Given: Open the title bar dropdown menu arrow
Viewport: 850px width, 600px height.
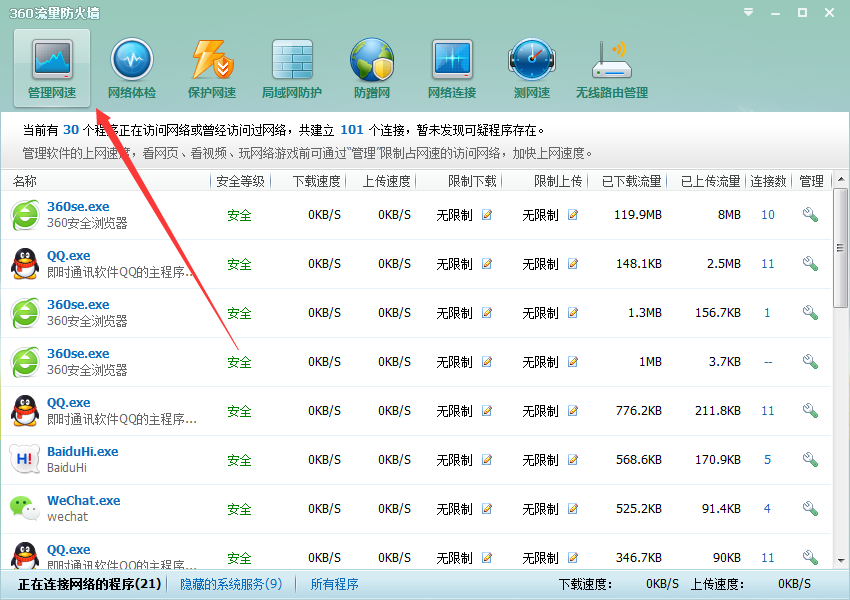Looking at the screenshot, I should (749, 12).
